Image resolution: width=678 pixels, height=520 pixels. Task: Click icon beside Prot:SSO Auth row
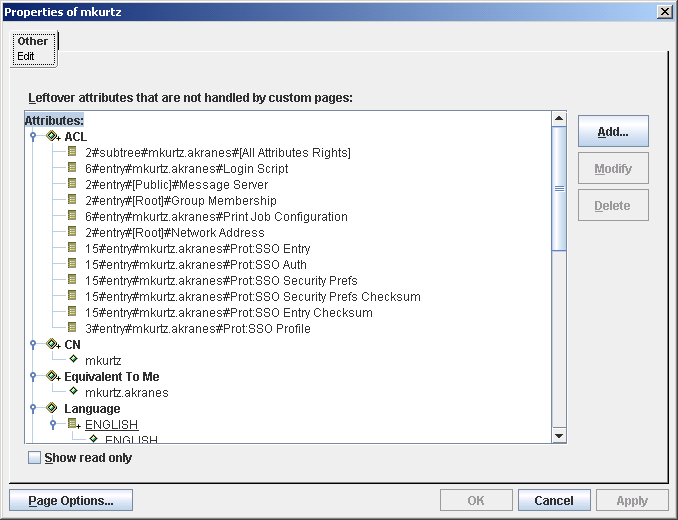pyautogui.click(x=72, y=263)
